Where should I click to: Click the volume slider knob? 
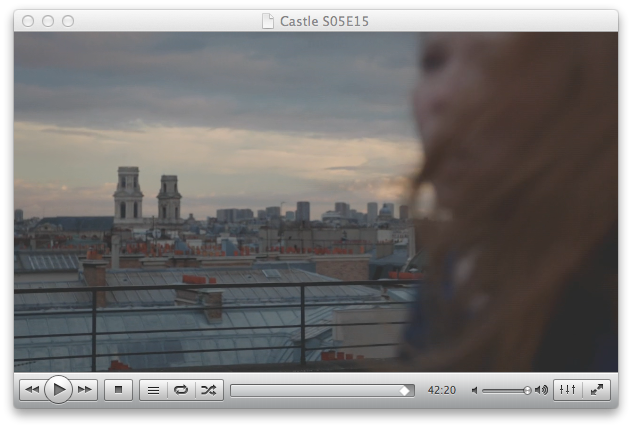[527, 390]
